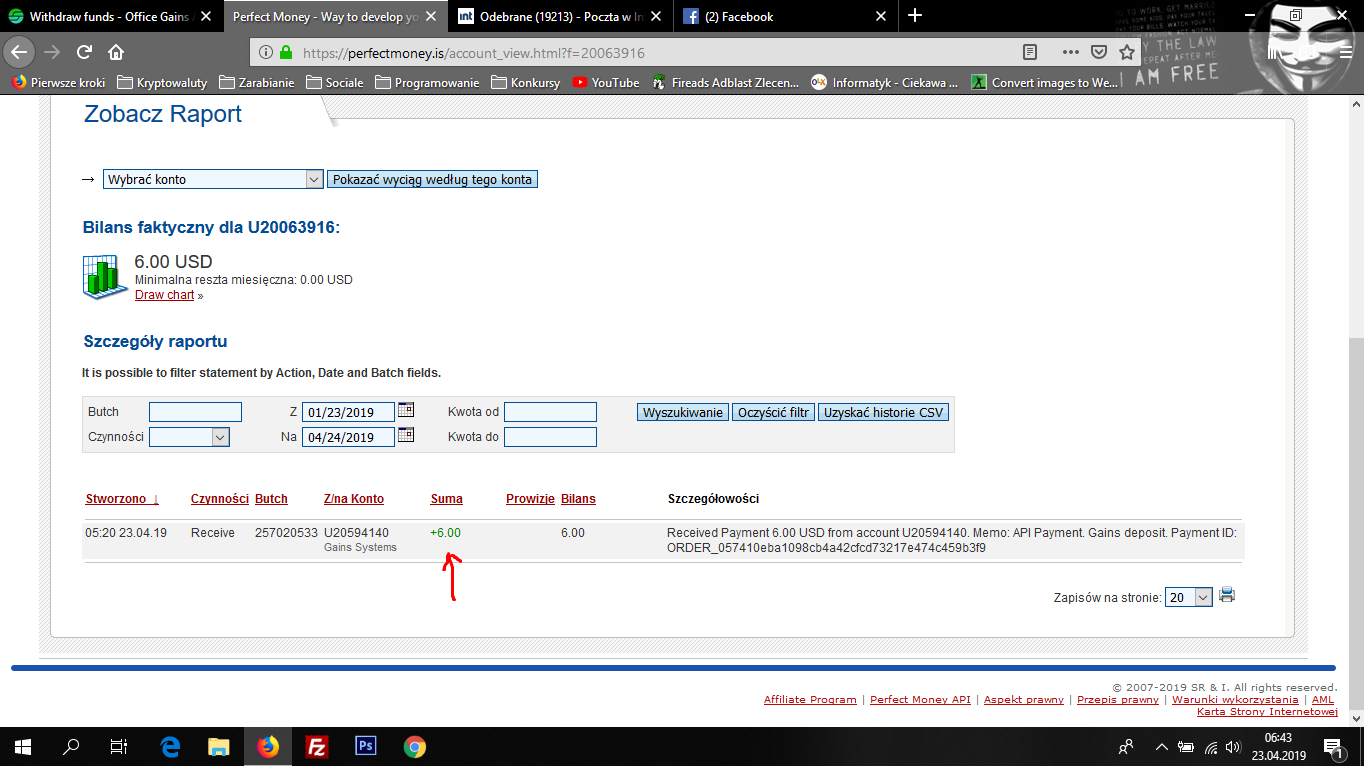This screenshot has width=1364, height=766.
Task: Click the Kwota od amount field
Action: 550,412
